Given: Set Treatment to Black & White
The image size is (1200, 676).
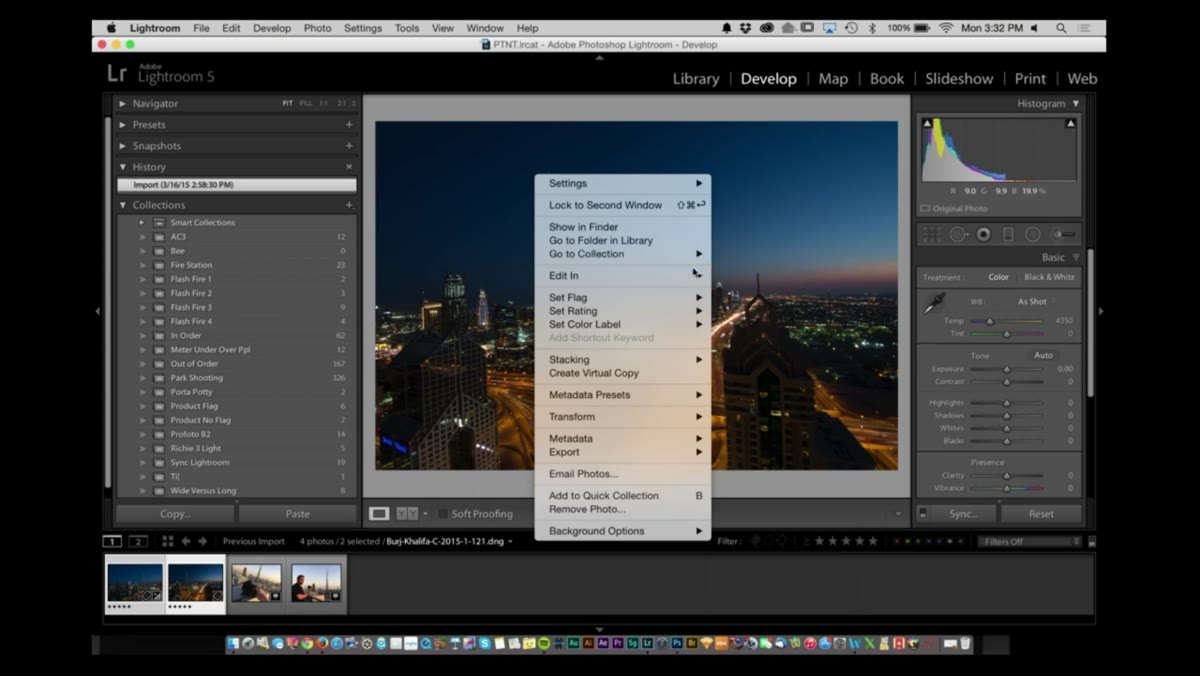Looking at the screenshot, I should [1049, 277].
